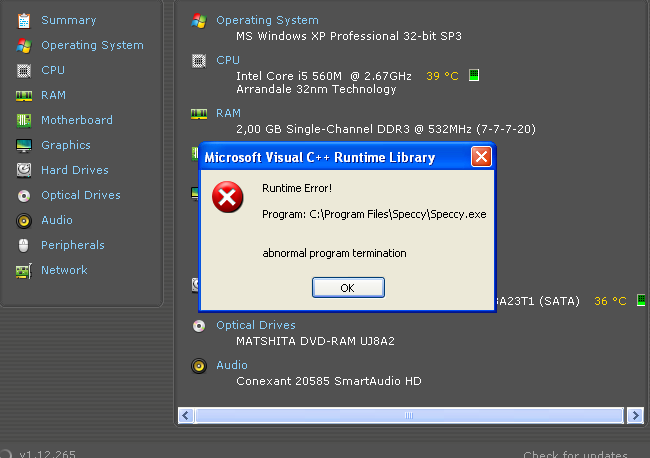Click the red error icon in dialog
The width and height of the screenshot is (650, 458).
pyautogui.click(x=228, y=197)
